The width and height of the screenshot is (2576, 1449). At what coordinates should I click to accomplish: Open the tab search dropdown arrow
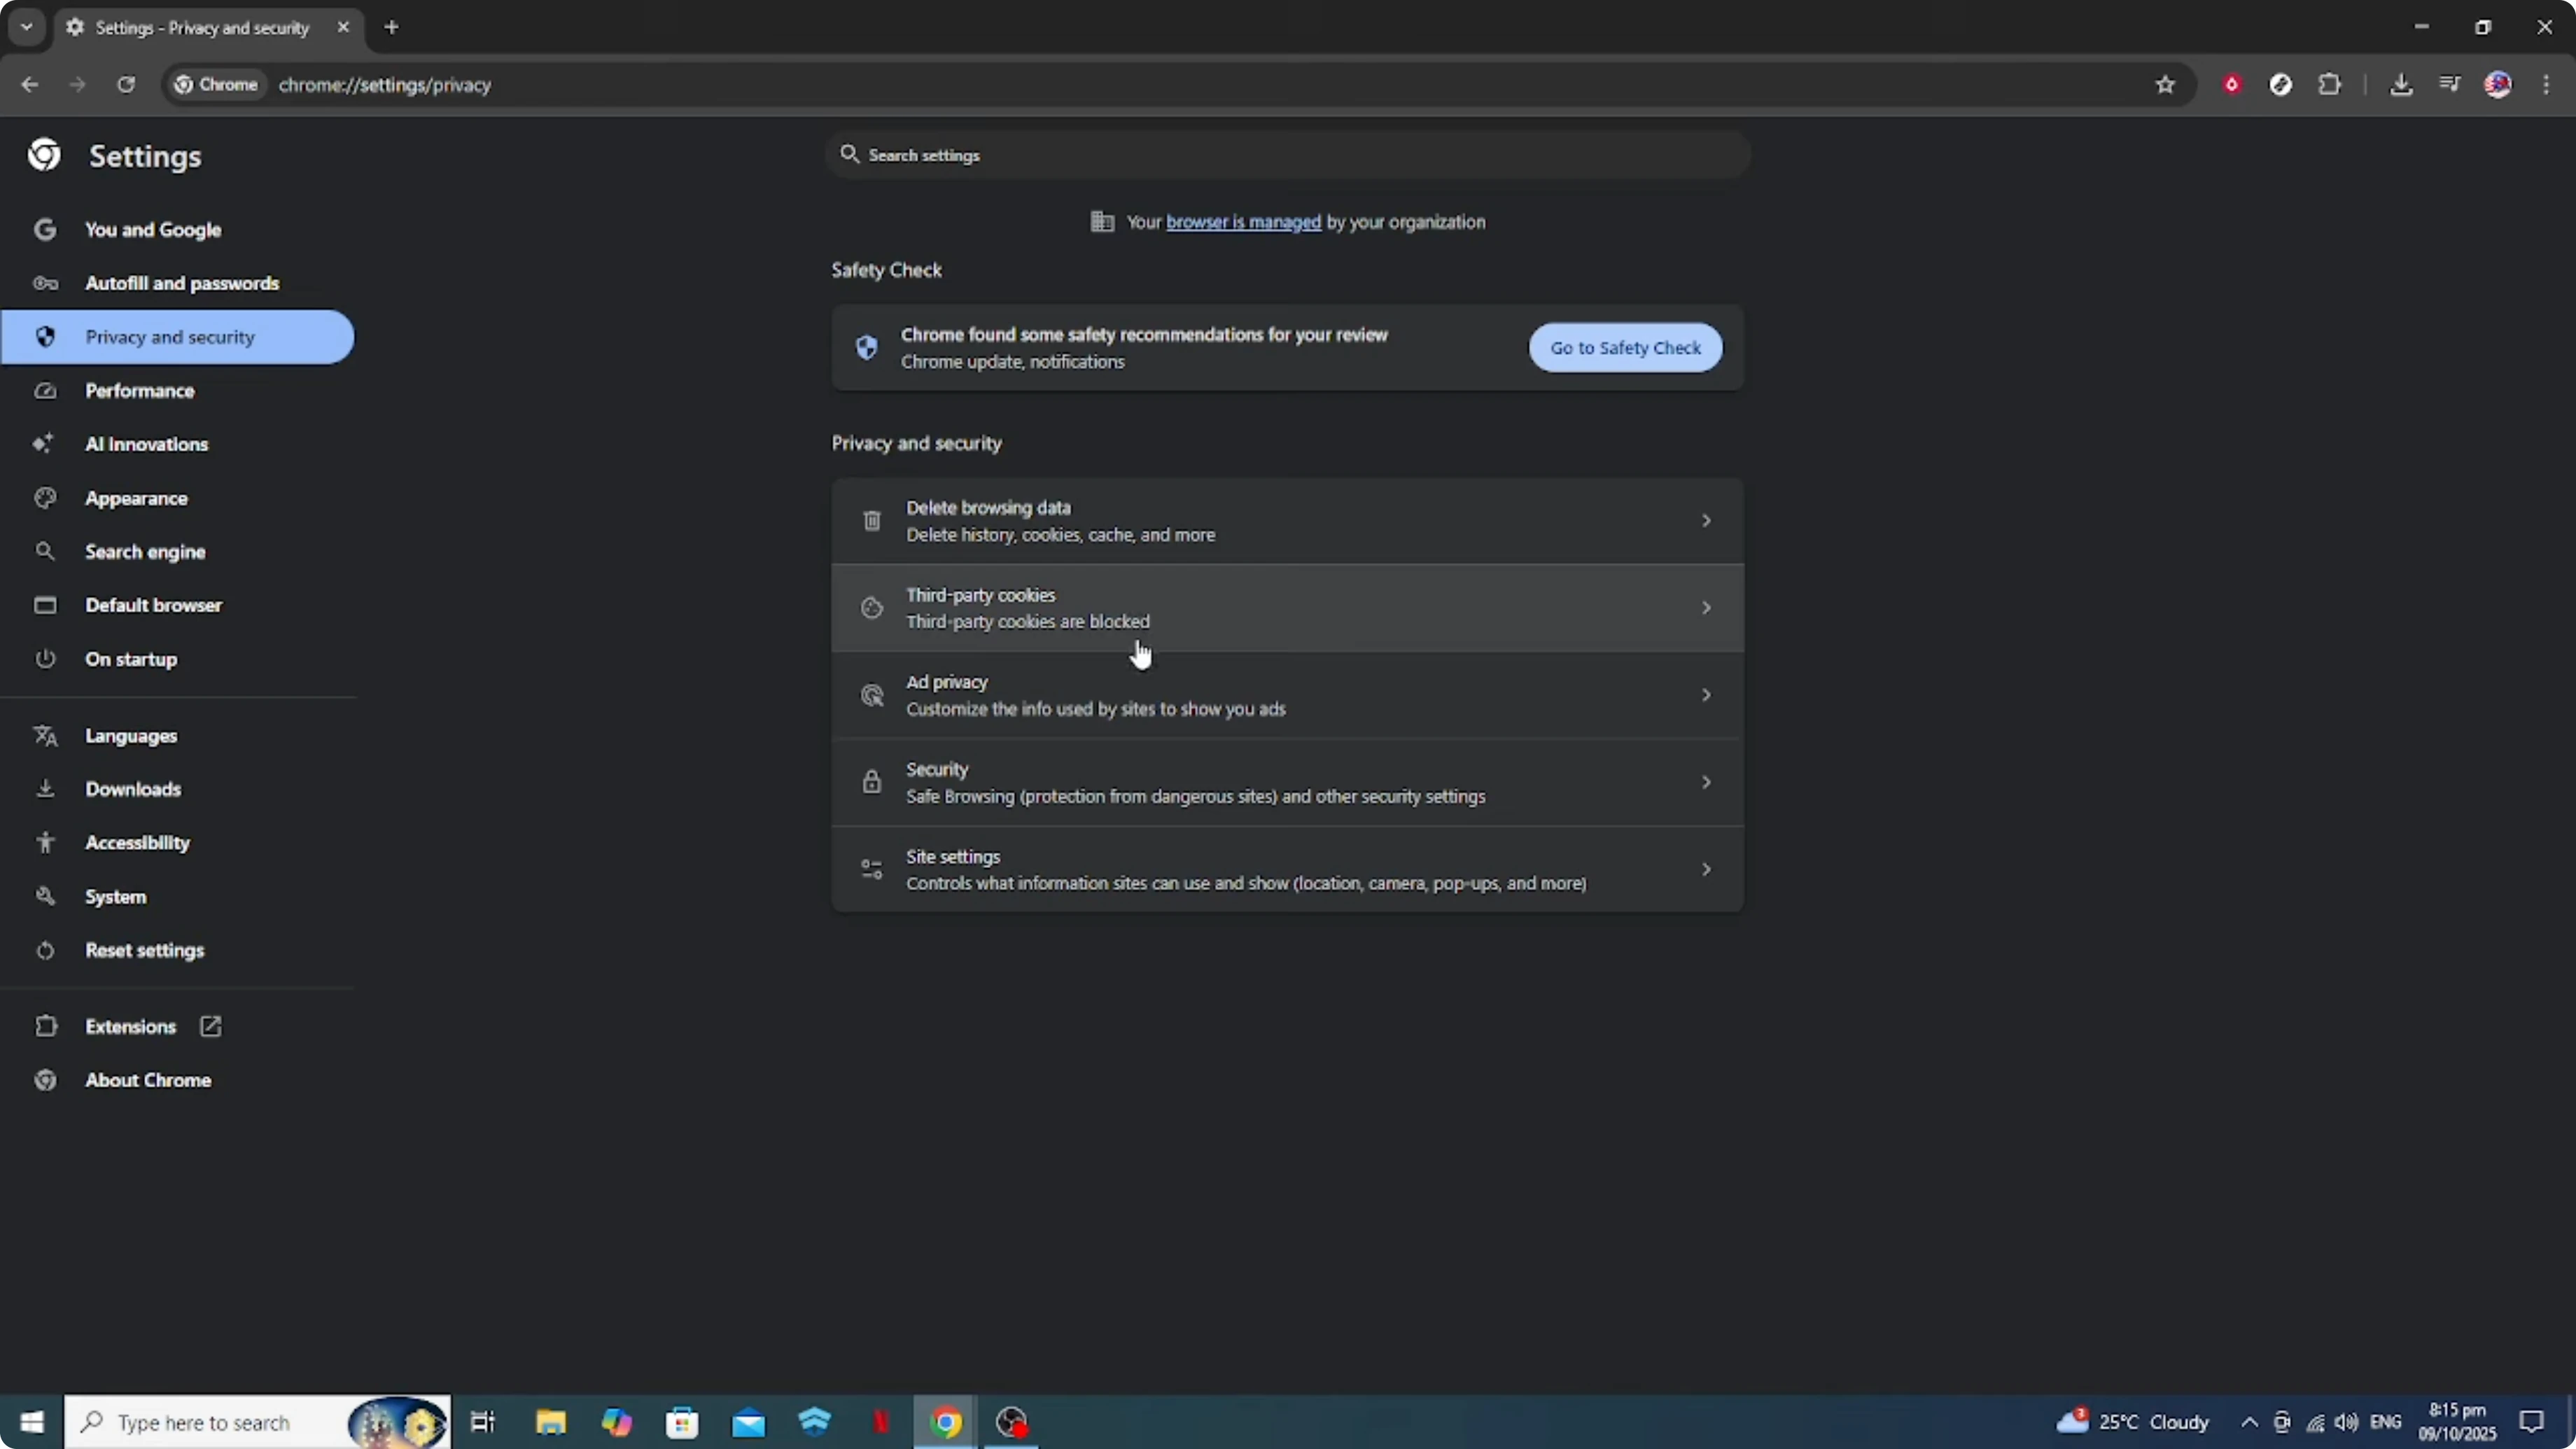[27, 27]
